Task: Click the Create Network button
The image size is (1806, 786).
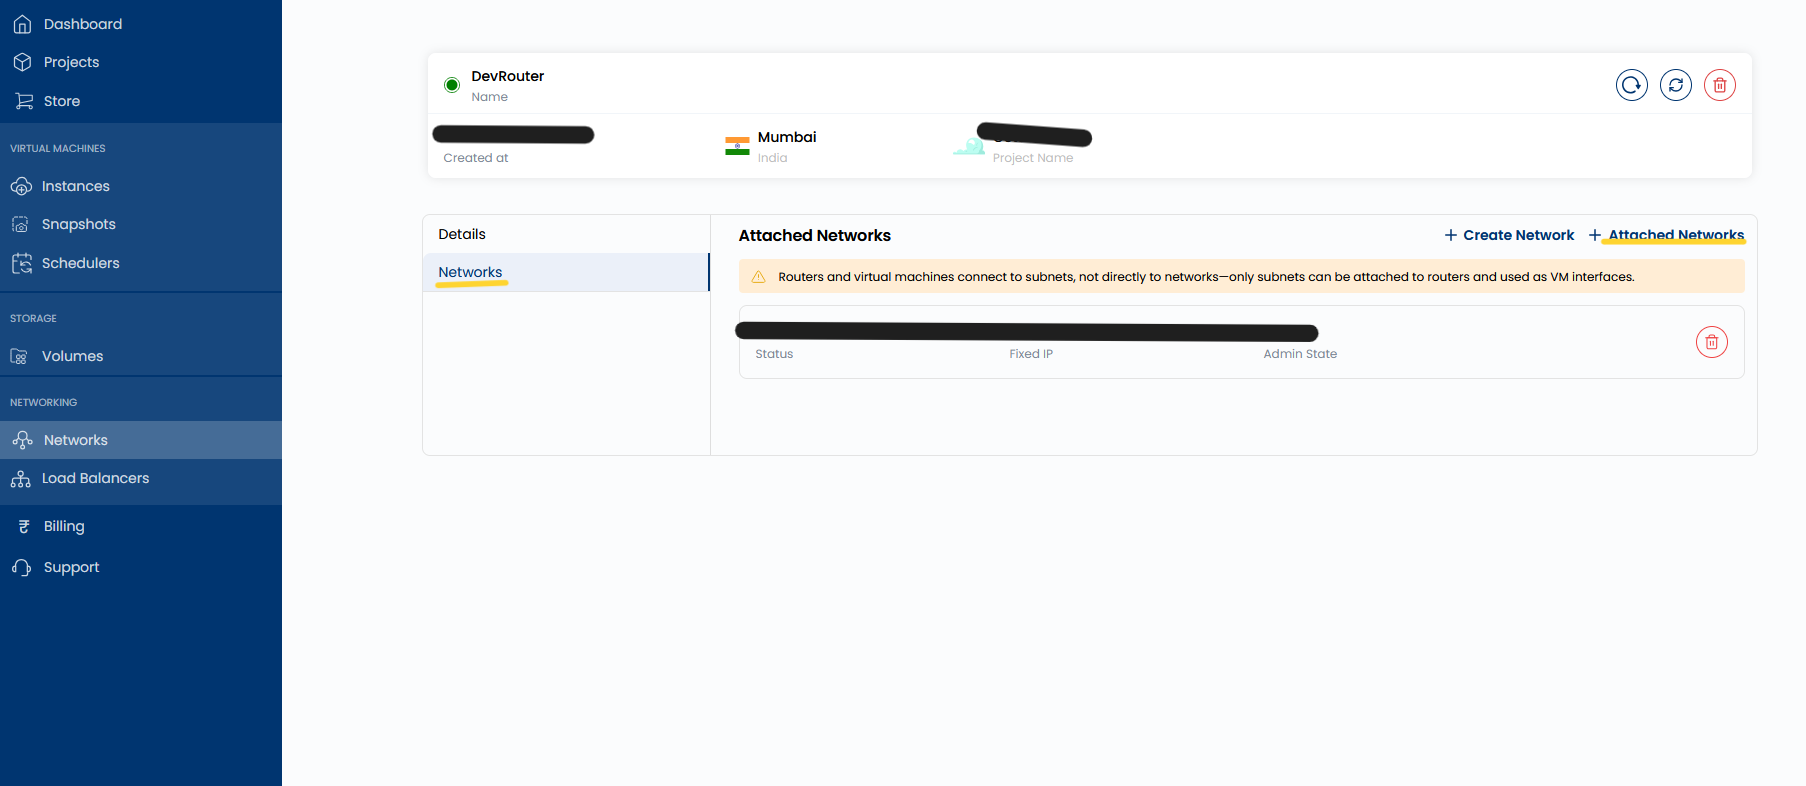Action: coord(1509,235)
